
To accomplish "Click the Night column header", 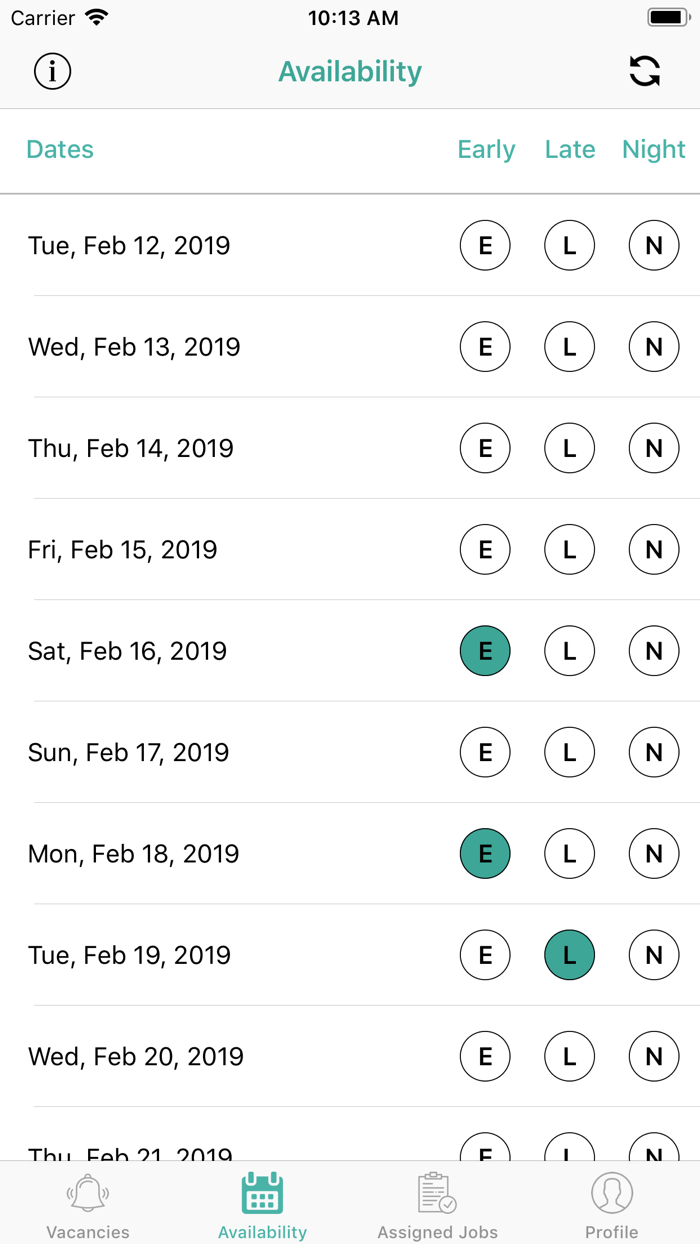I will 654,150.
